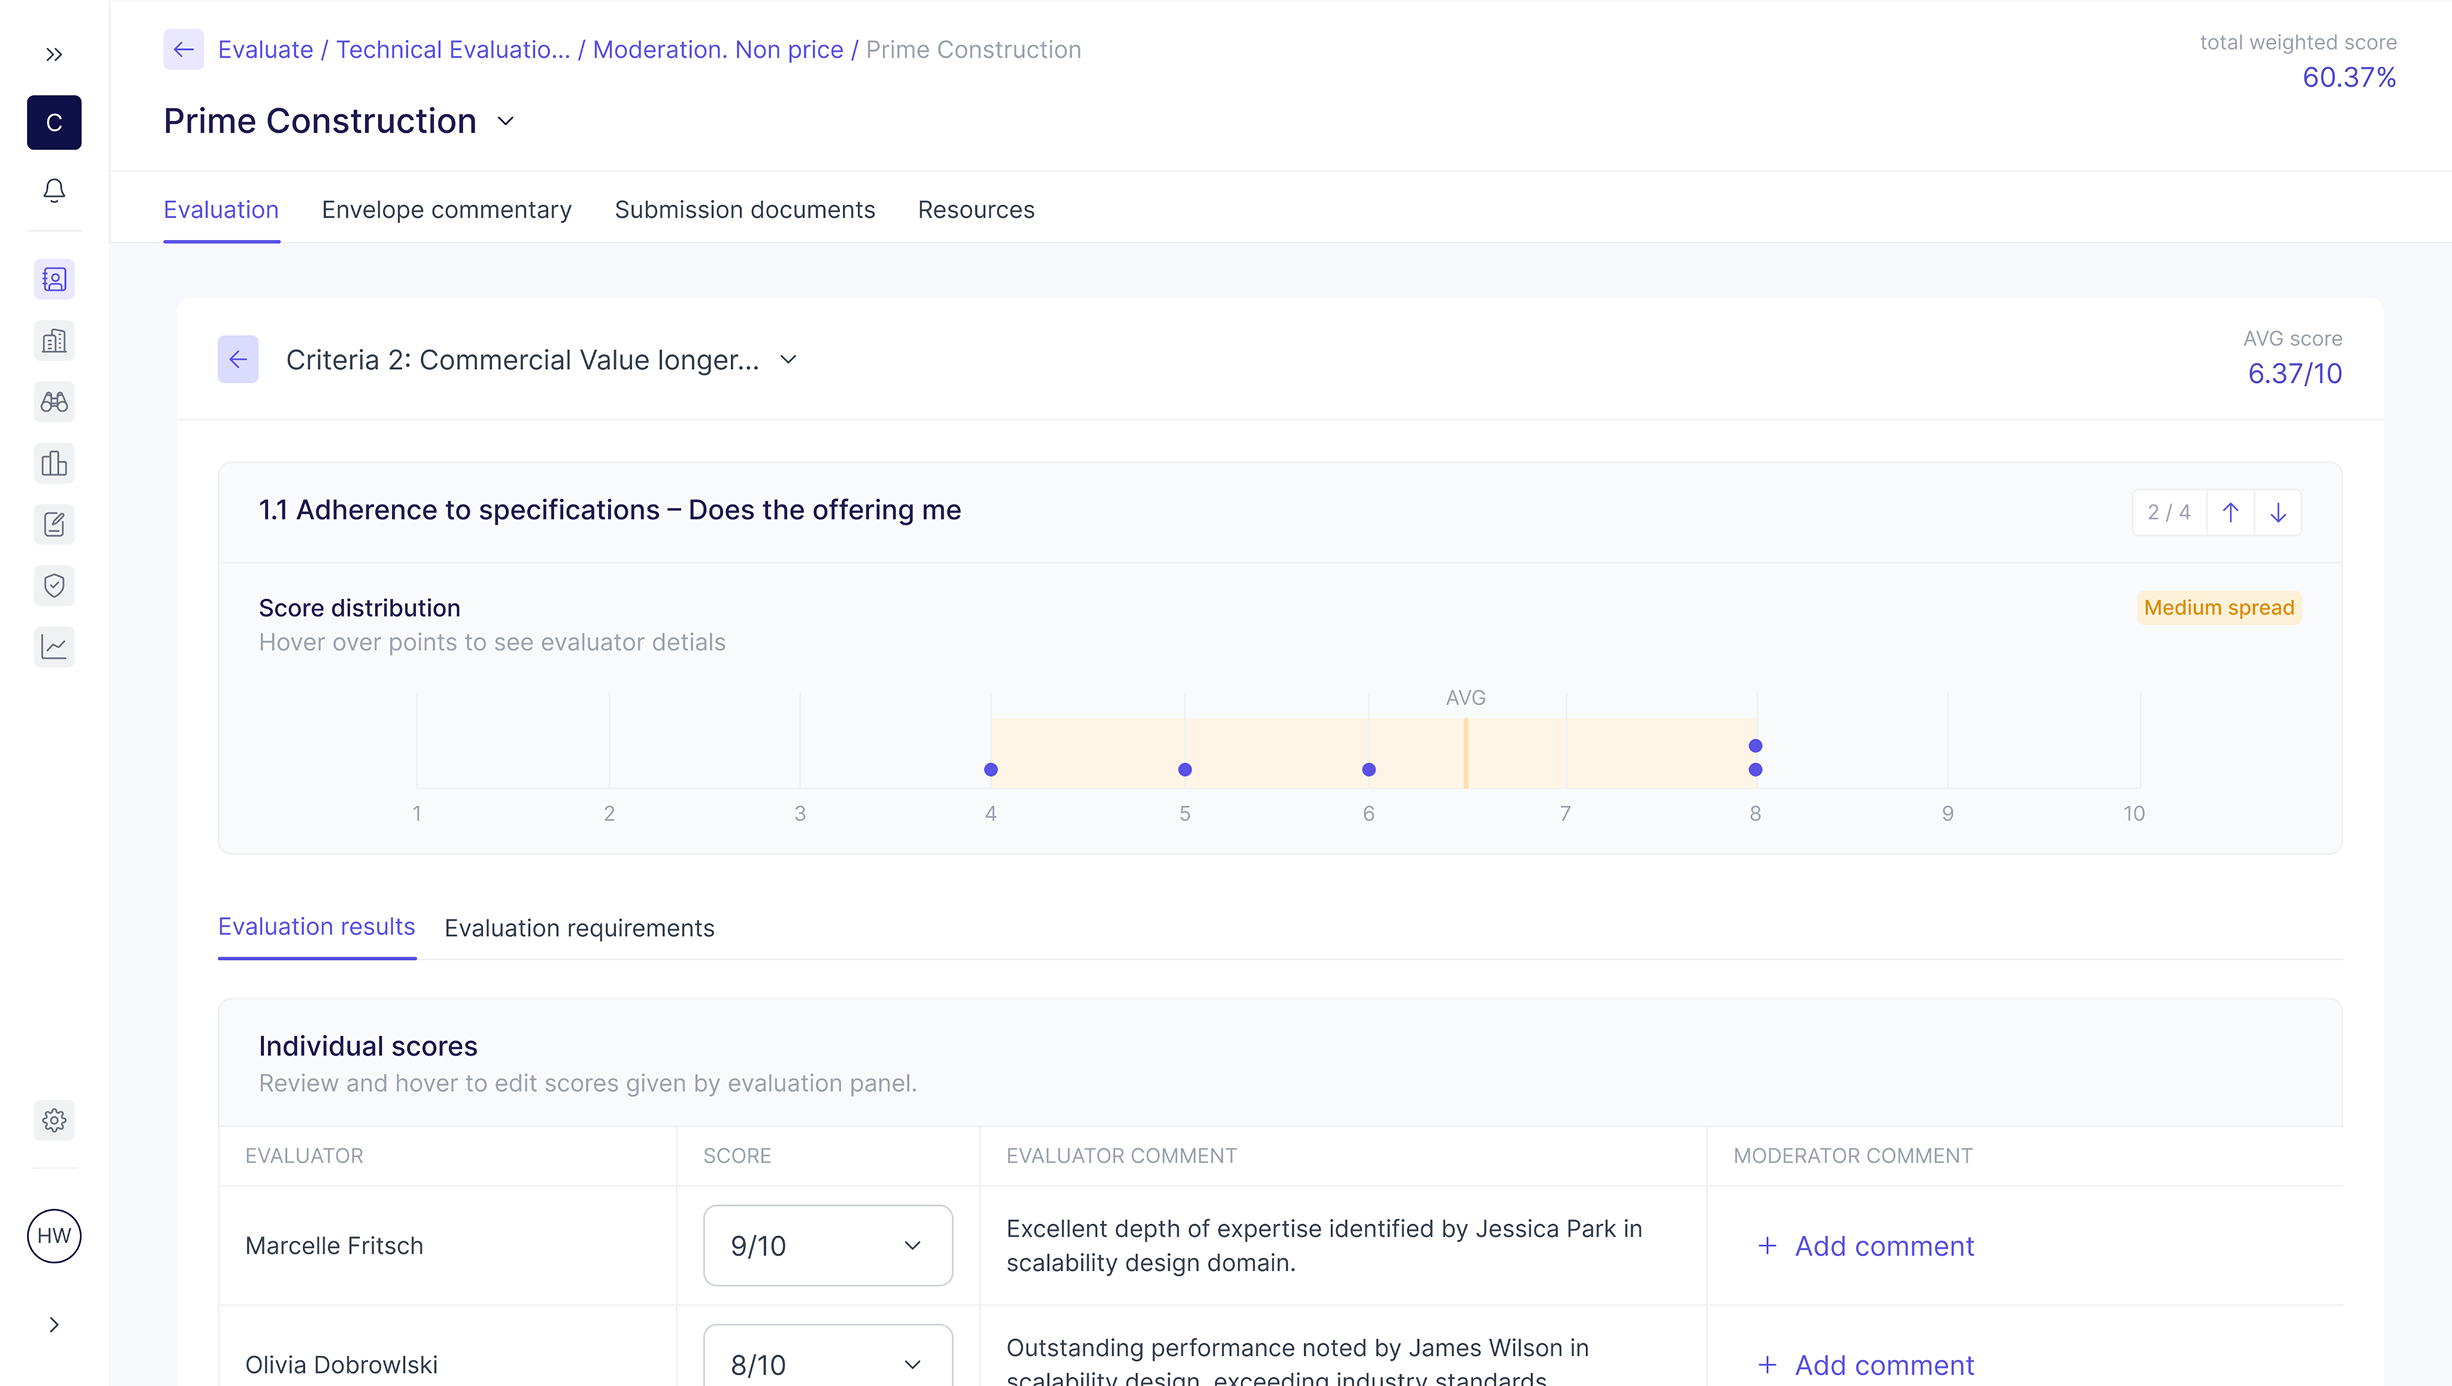This screenshot has width=2452, height=1386.
Task: Click the score point at 4
Action: pos(991,769)
